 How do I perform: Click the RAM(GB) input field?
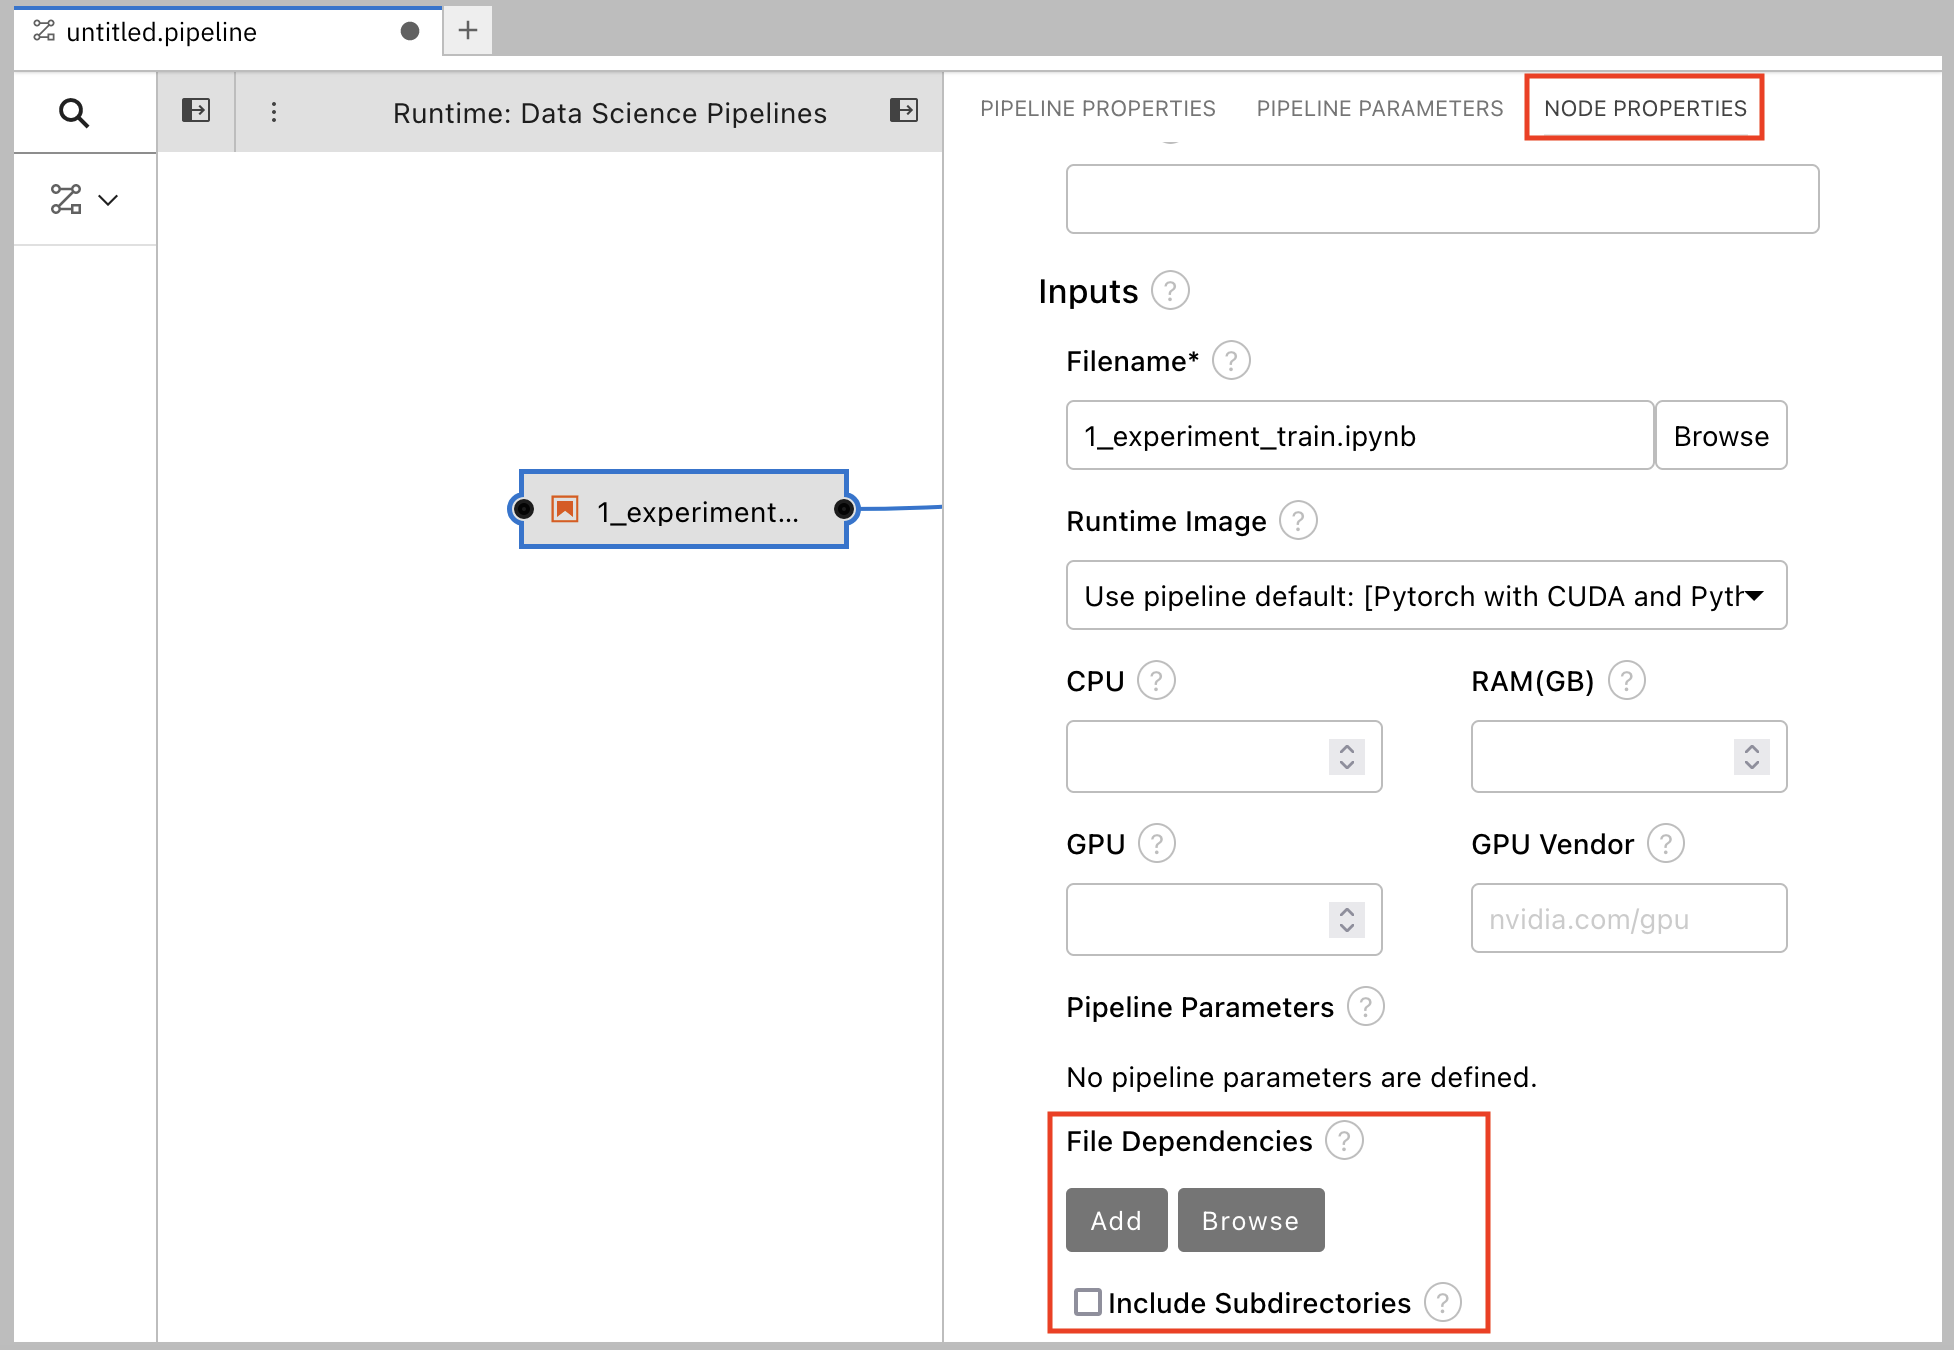click(1629, 757)
